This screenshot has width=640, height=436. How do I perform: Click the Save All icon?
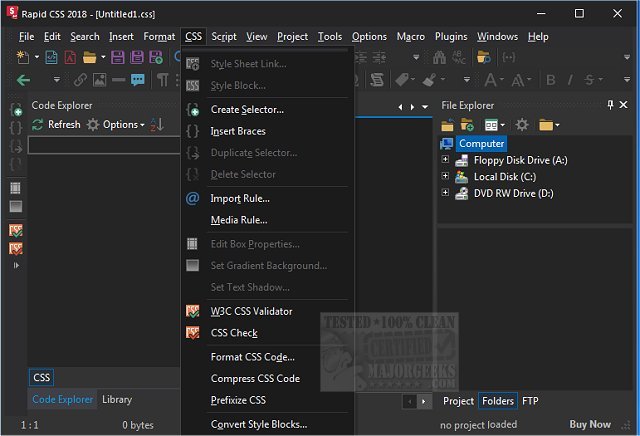click(x=137, y=57)
